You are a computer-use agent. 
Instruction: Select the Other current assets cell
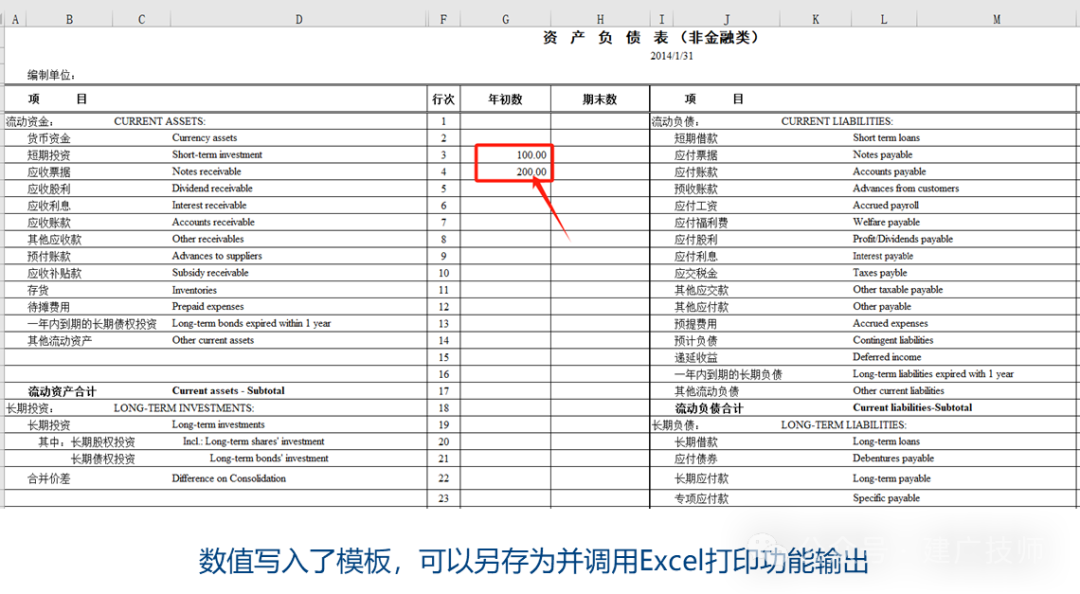coord(213,340)
